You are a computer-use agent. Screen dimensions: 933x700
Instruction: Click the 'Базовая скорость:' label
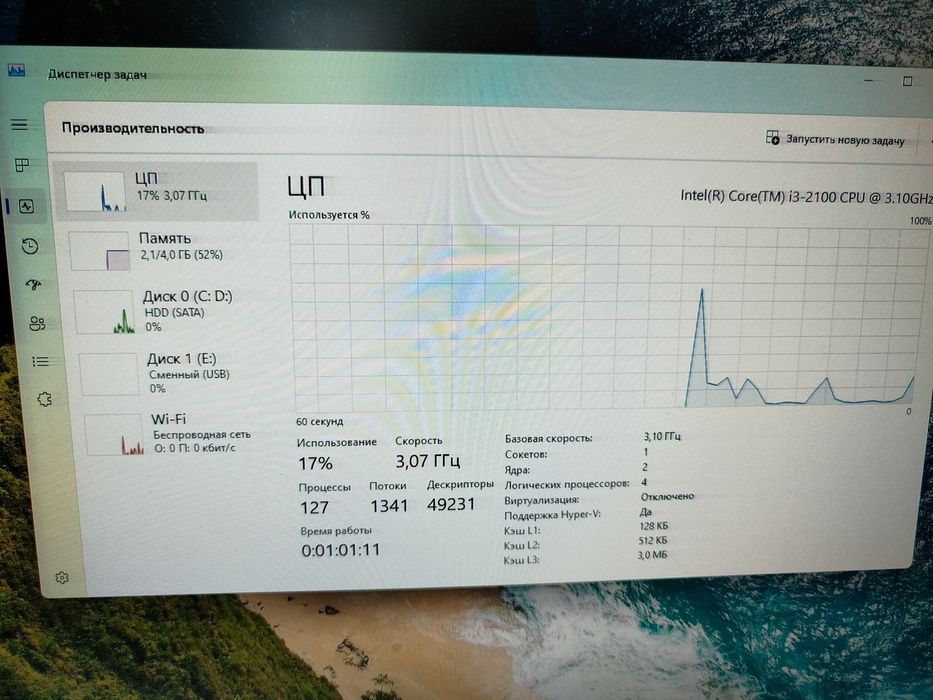click(x=549, y=439)
